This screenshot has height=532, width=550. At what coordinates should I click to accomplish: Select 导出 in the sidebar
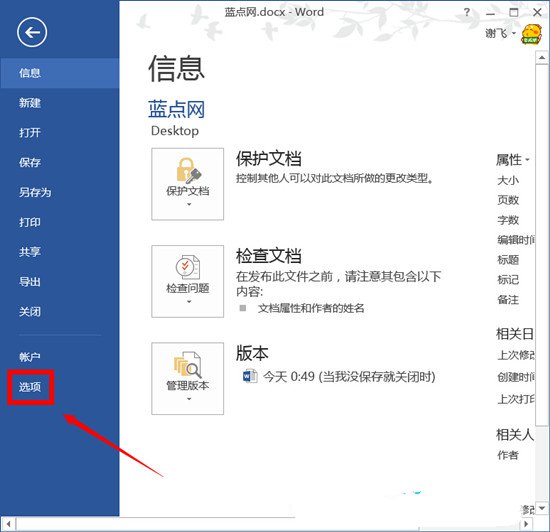pyautogui.click(x=60, y=282)
